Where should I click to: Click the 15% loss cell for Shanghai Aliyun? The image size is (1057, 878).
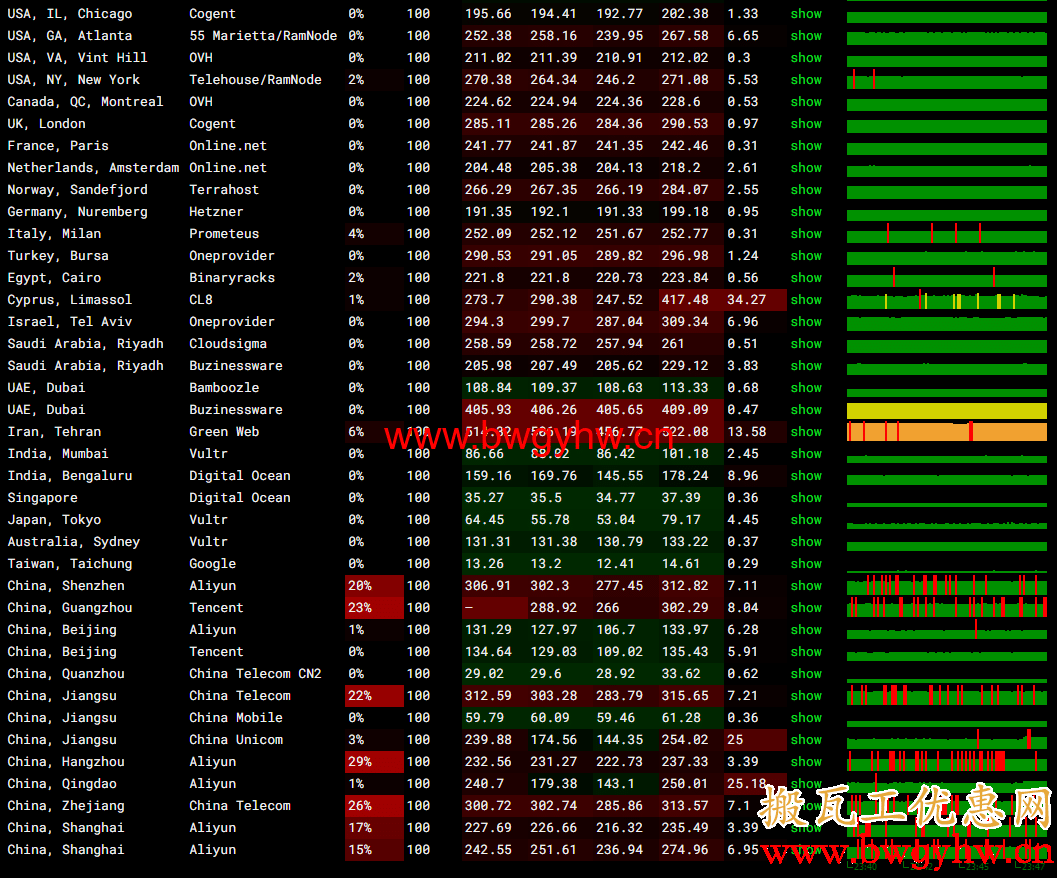point(374,850)
